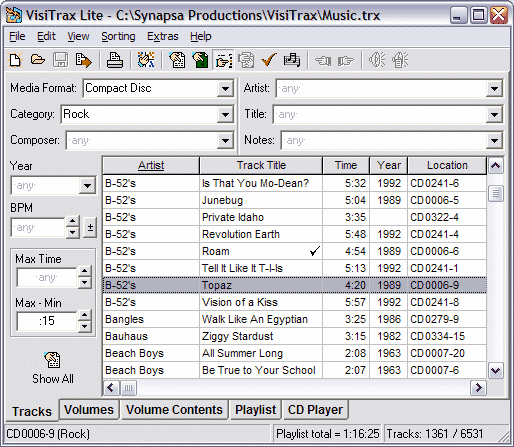
Task: Increase BPM with the up spinner
Action: pyautogui.click(x=73, y=221)
